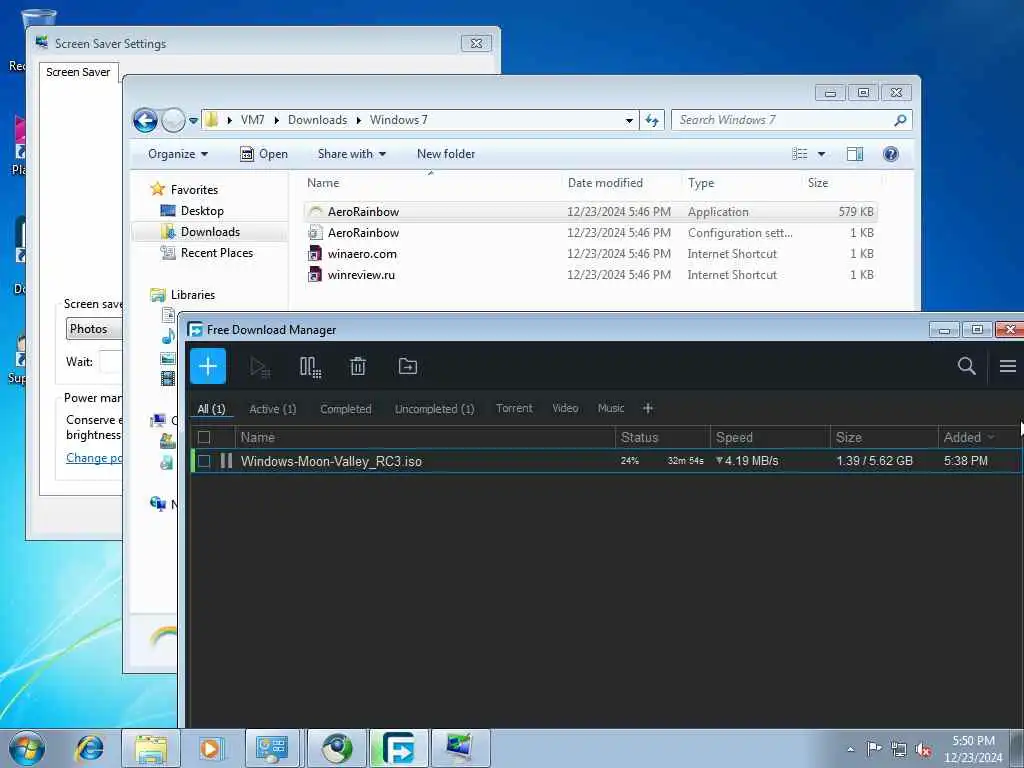Screen dimensions: 1024x768
Task: Open Explorer help
Action: point(890,154)
